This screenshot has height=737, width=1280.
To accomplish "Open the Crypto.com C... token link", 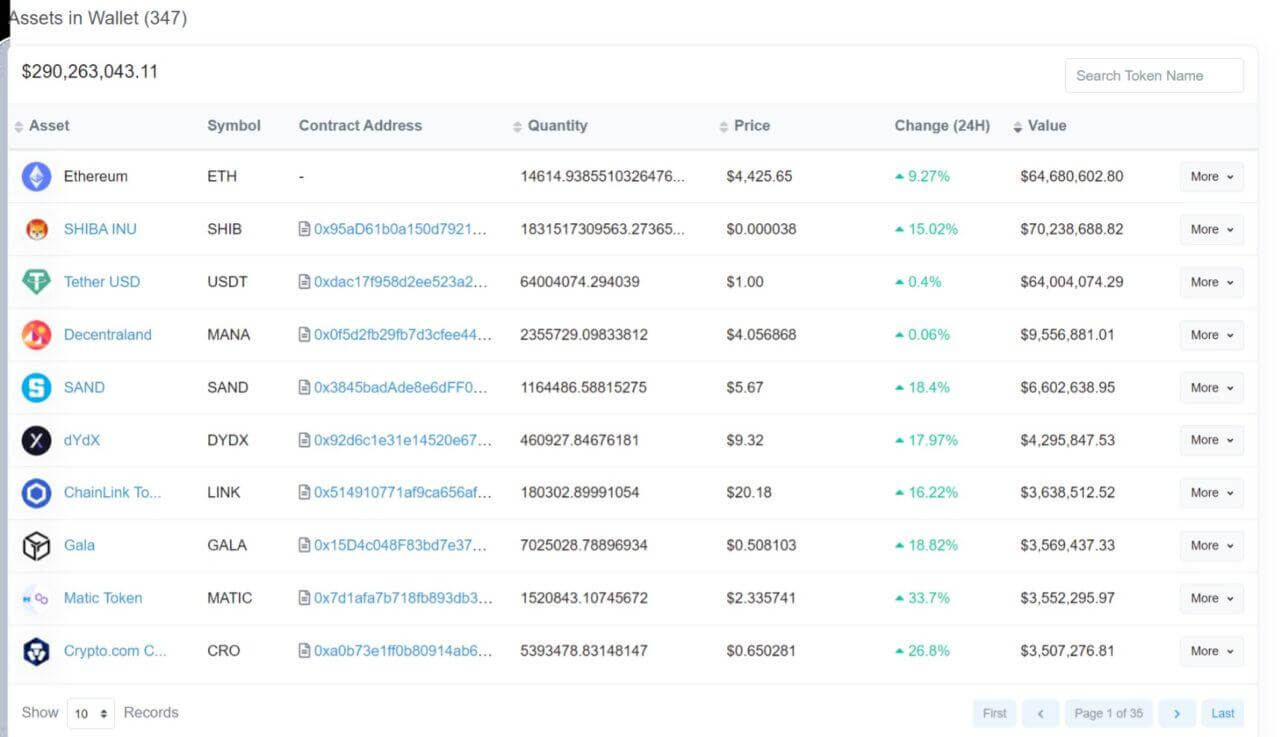I will click(115, 651).
